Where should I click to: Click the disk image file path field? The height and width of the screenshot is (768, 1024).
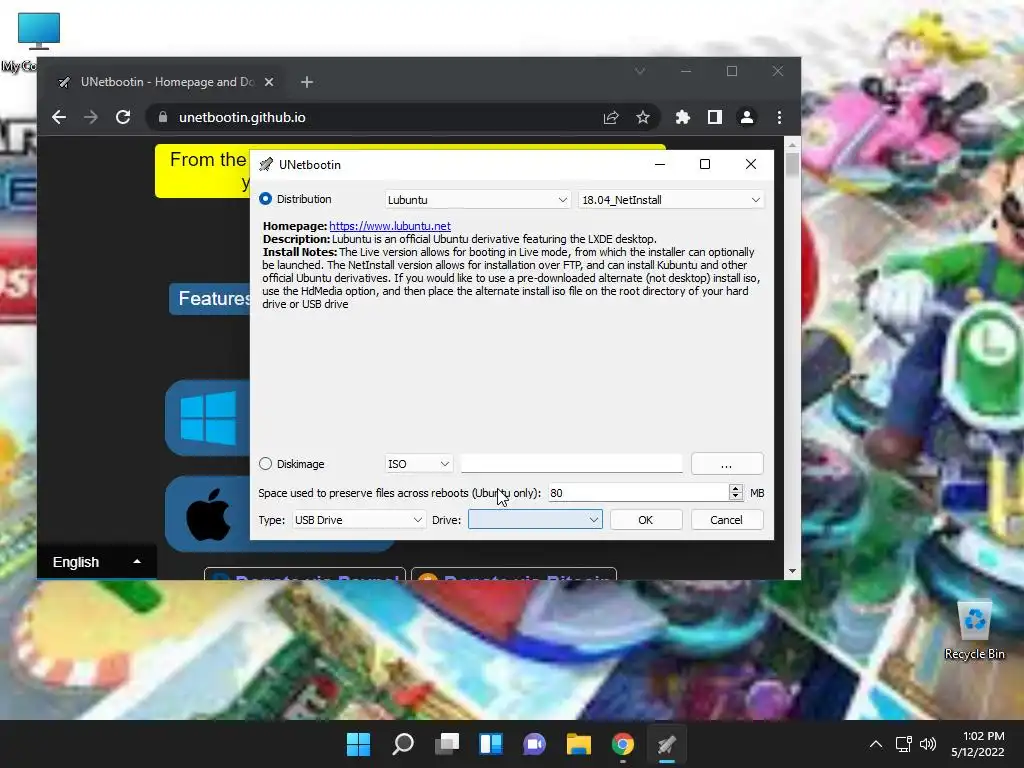(571, 464)
